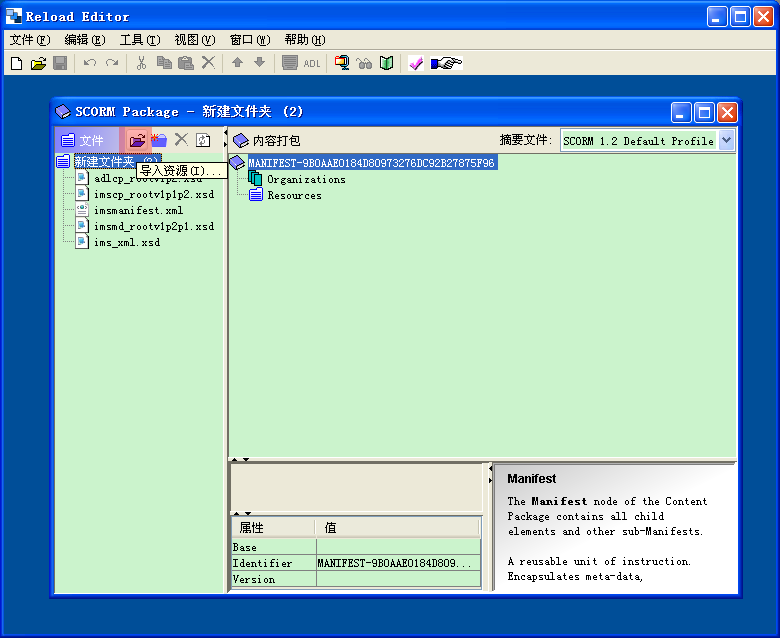Click the 值 column header
The image size is (780, 638).
click(398, 527)
